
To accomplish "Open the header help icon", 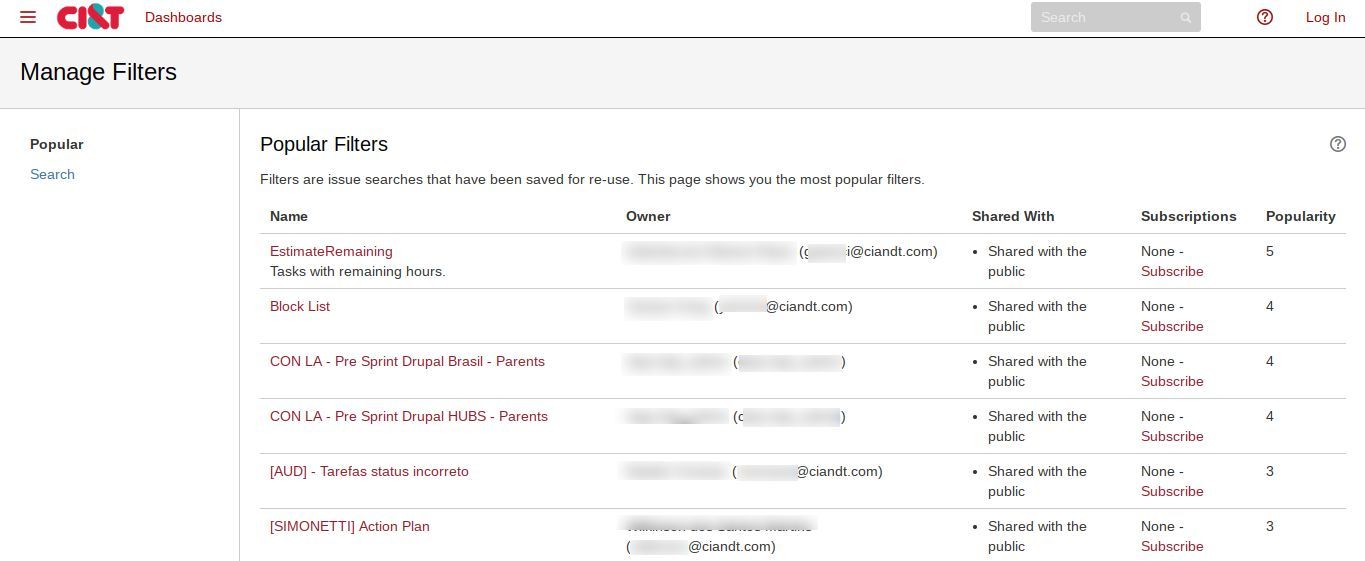I will [x=1265, y=17].
